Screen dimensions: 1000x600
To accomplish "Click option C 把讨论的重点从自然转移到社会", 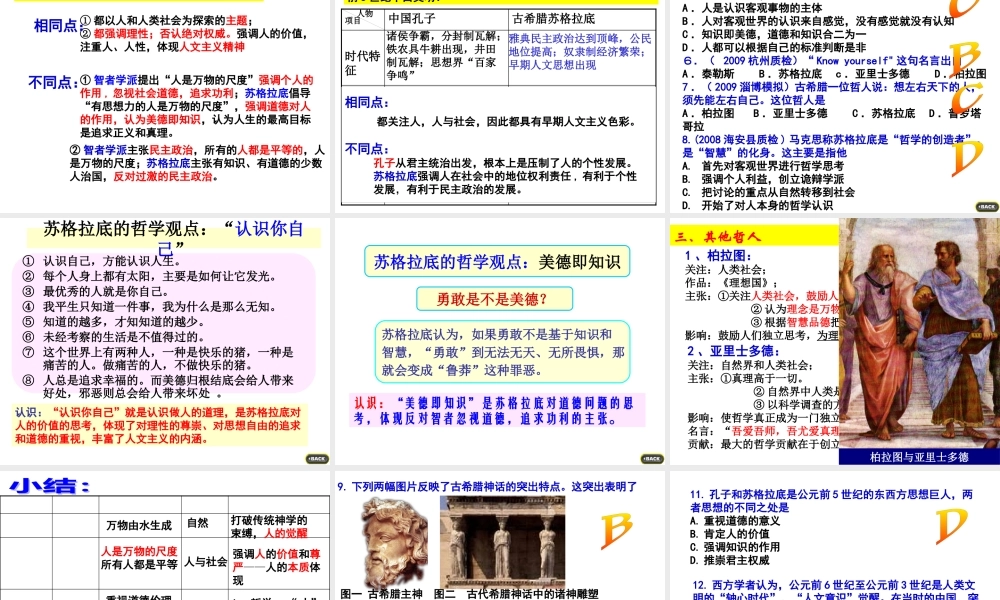I will (x=768, y=192).
